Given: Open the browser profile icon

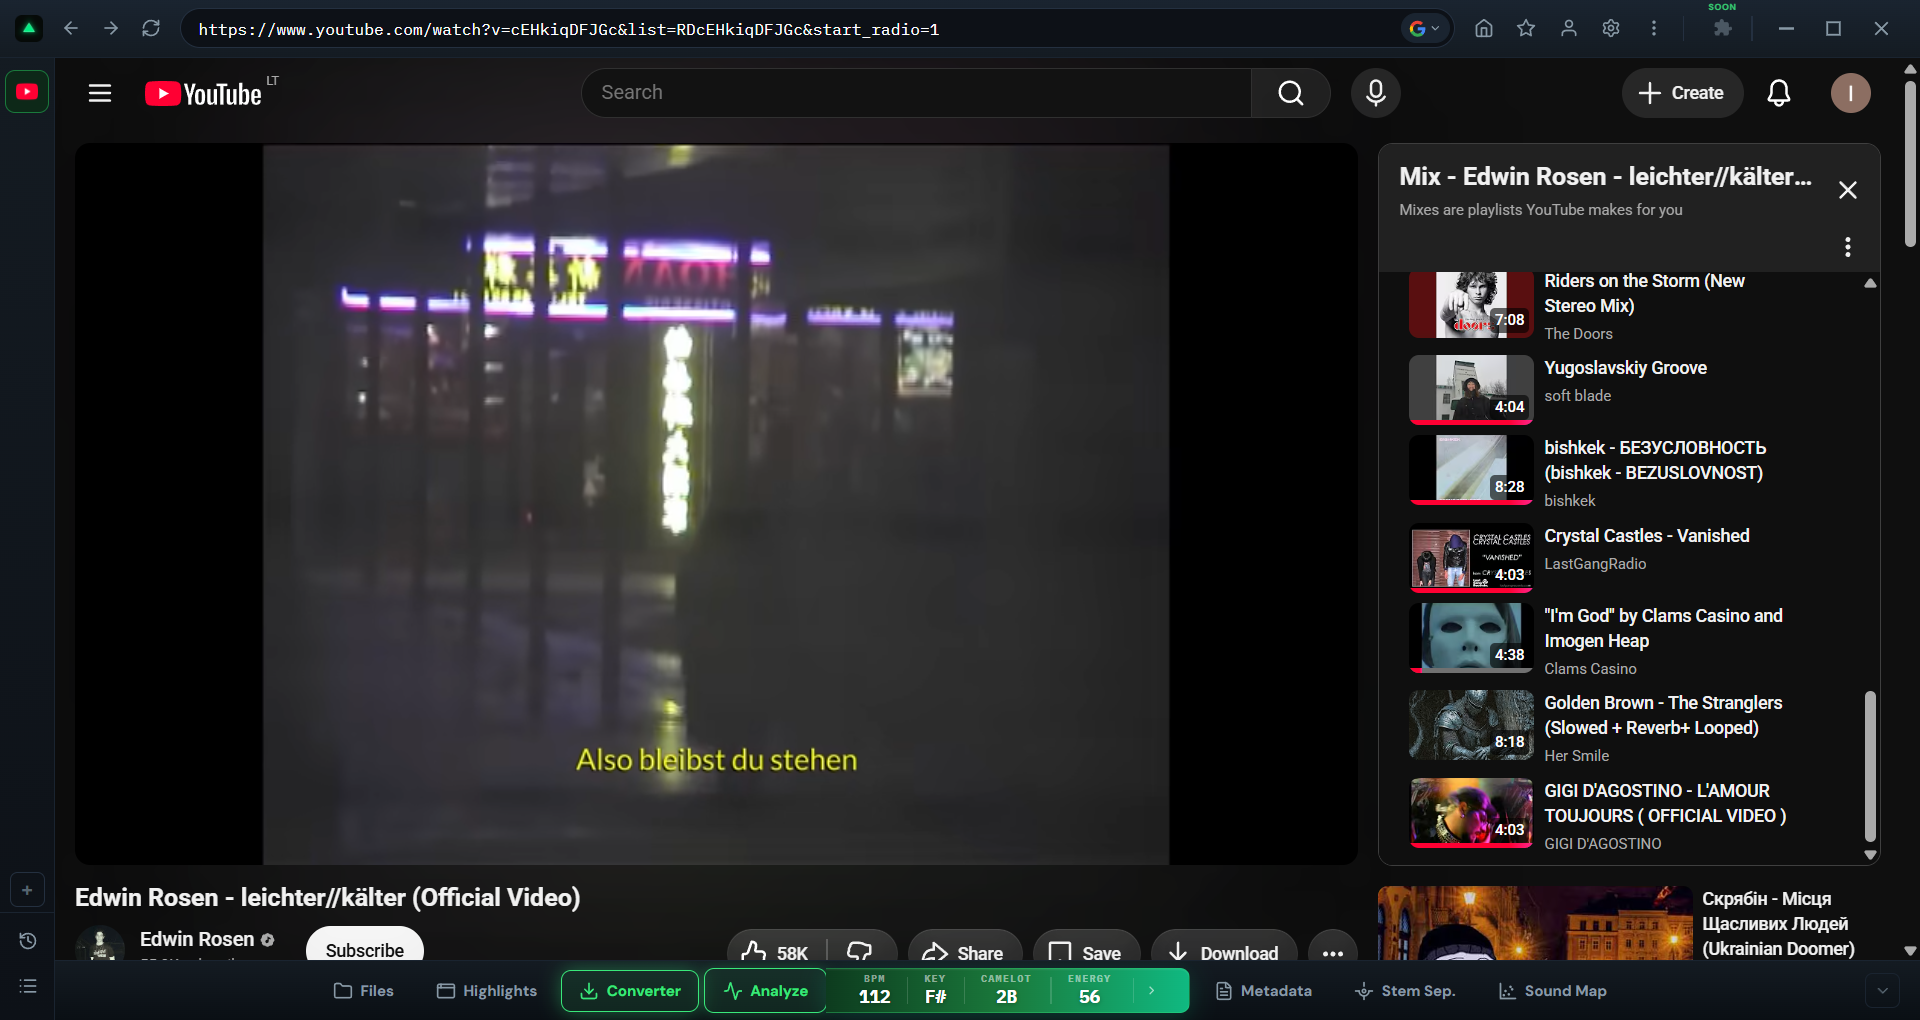Looking at the screenshot, I should (x=1569, y=28).
